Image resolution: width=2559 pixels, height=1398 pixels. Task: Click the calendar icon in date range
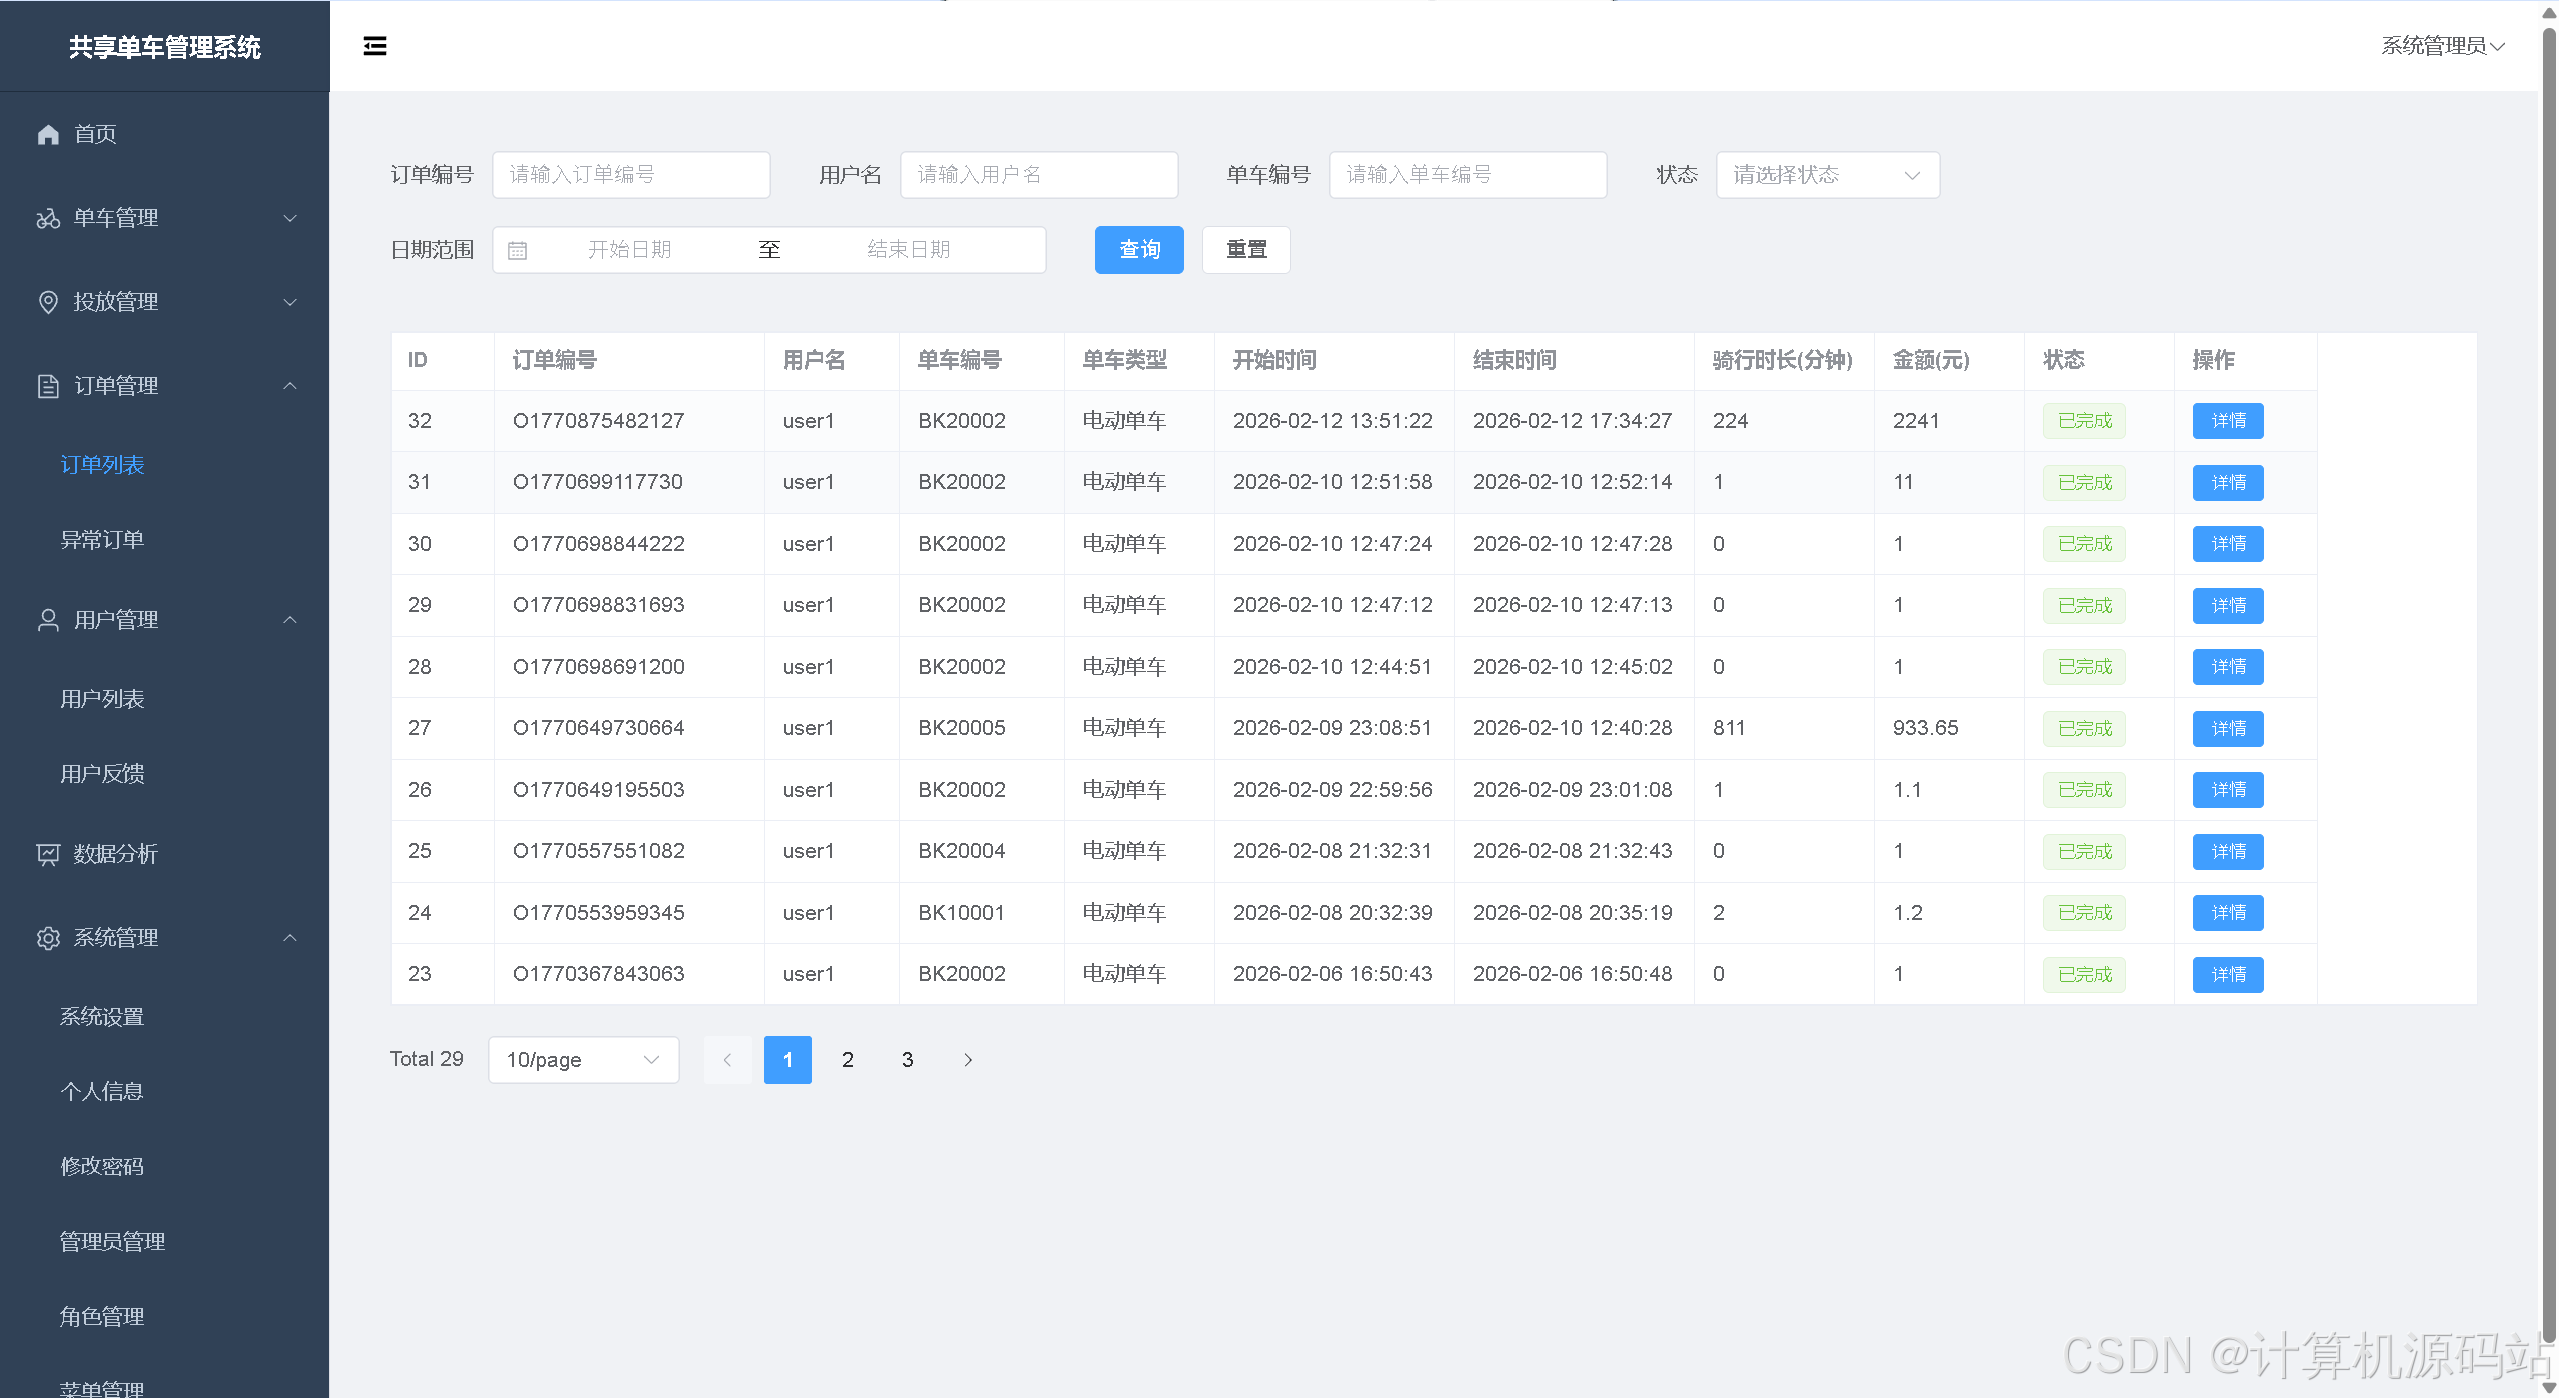[517, 250]
